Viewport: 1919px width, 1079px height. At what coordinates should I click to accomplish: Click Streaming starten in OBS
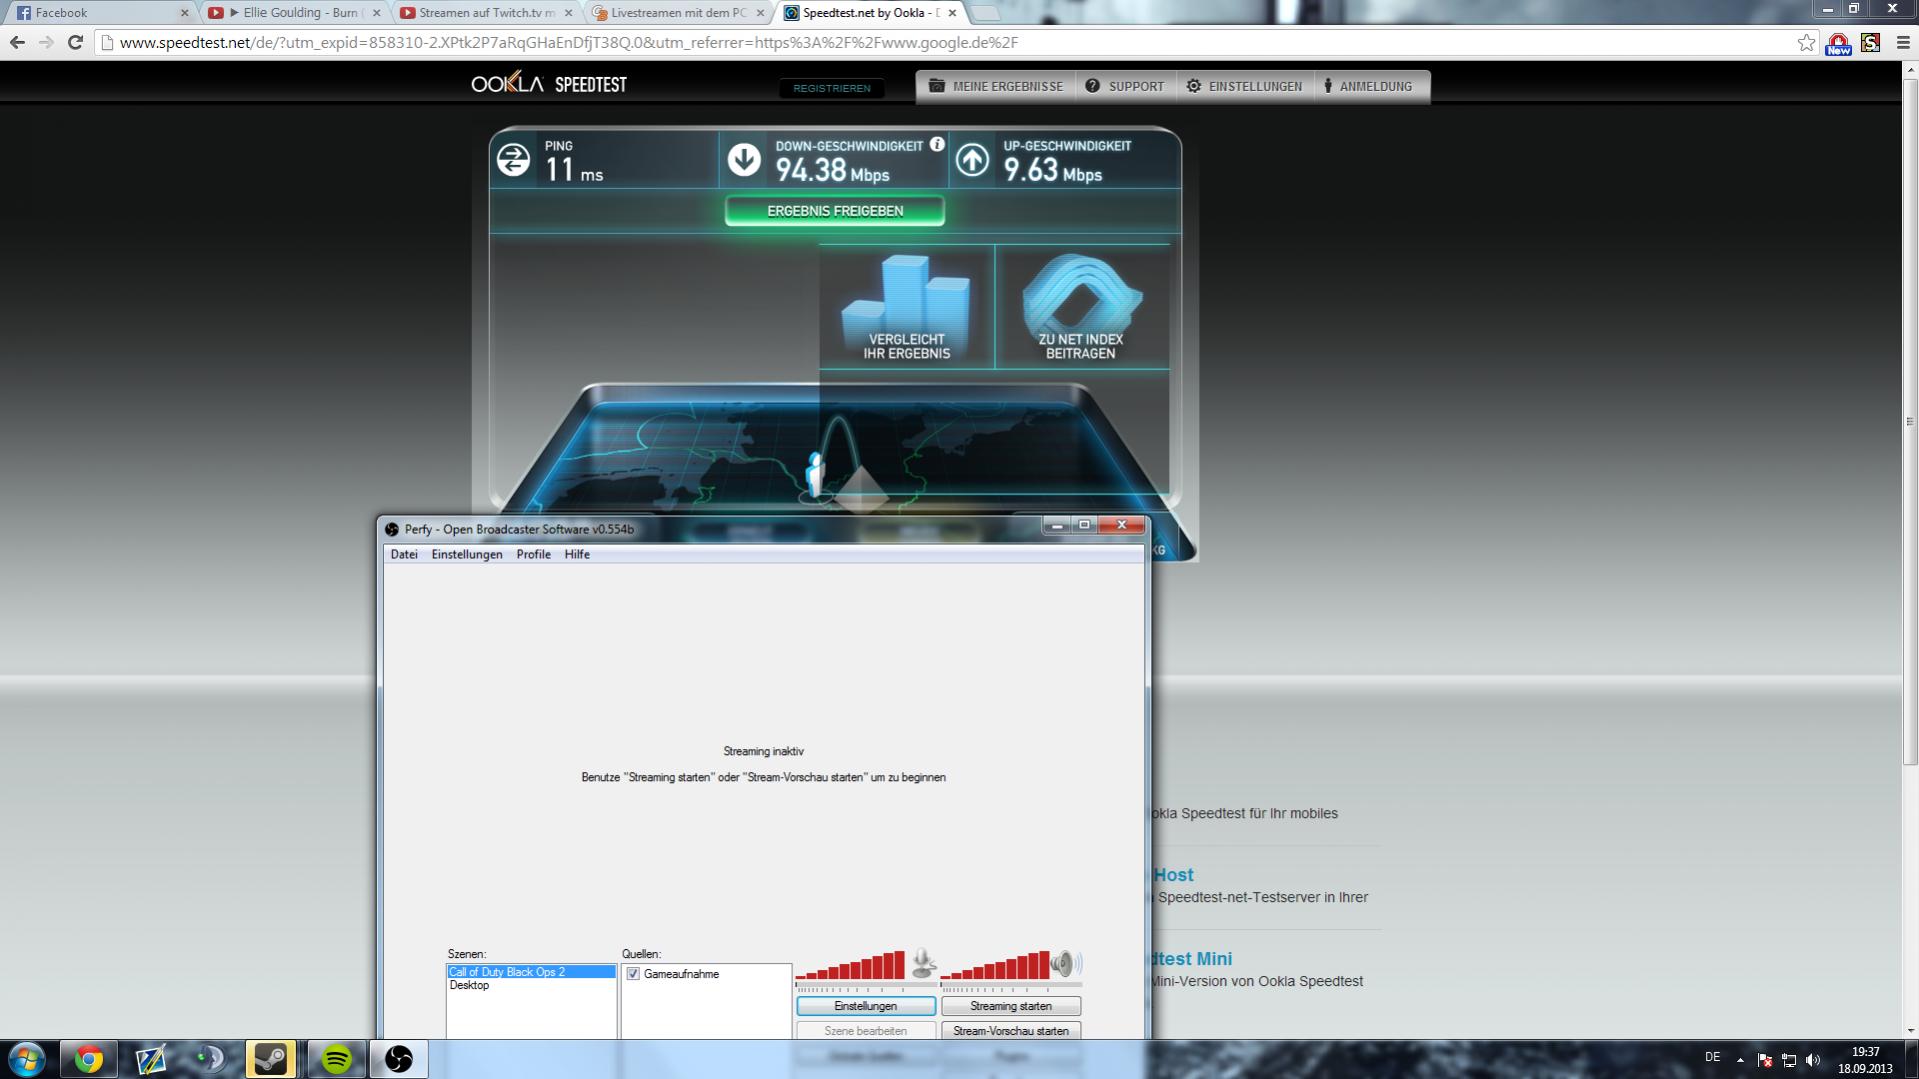(x=1010, y=1006)
